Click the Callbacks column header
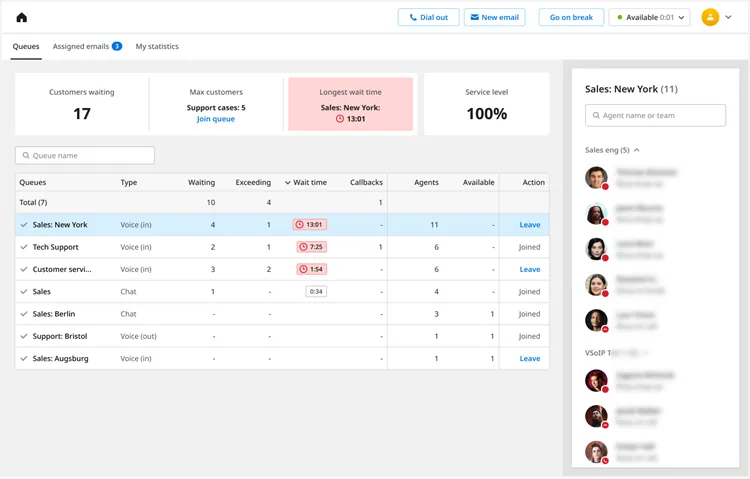Viewport: 750px width, 479px height. click(366, 182)
